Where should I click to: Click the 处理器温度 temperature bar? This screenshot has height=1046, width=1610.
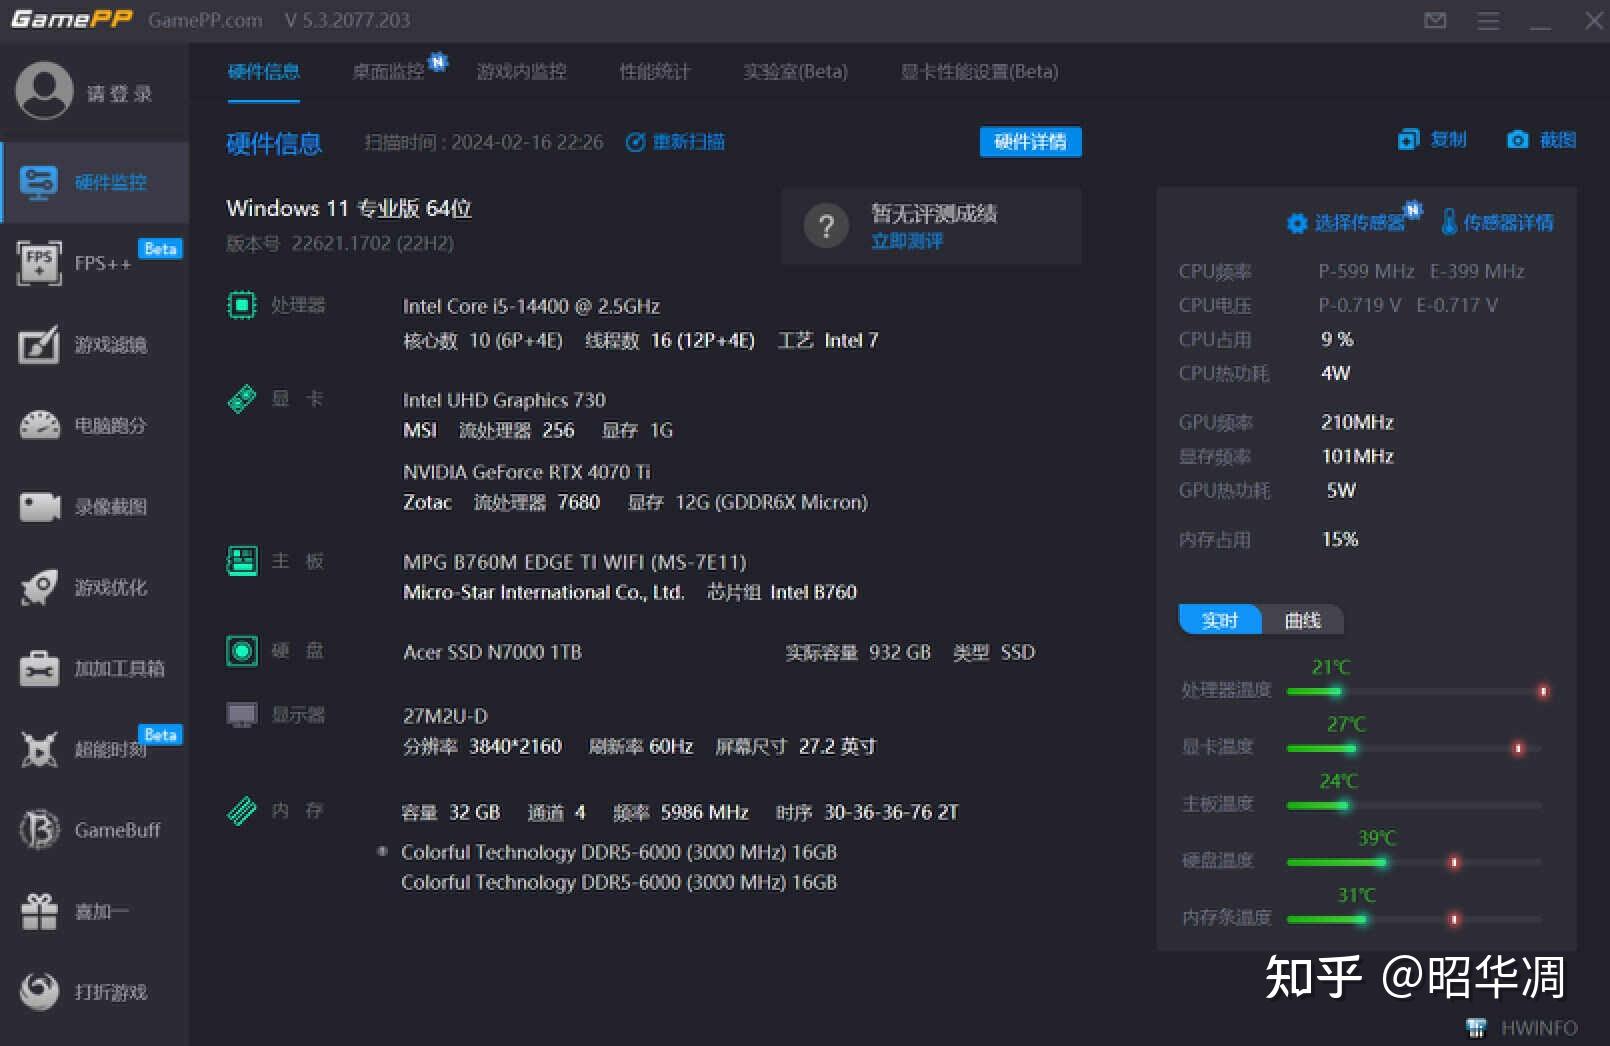pyautogui.click(x=1417, y=691)
